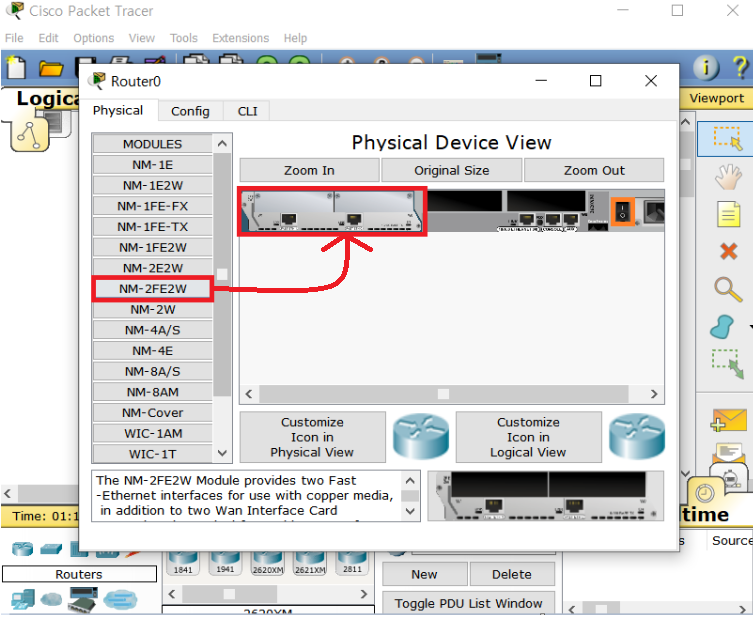Click Add Simple PDU envelope icon
Screen dimensions: 753x617
pyautogui.click(x=729, y=420)
